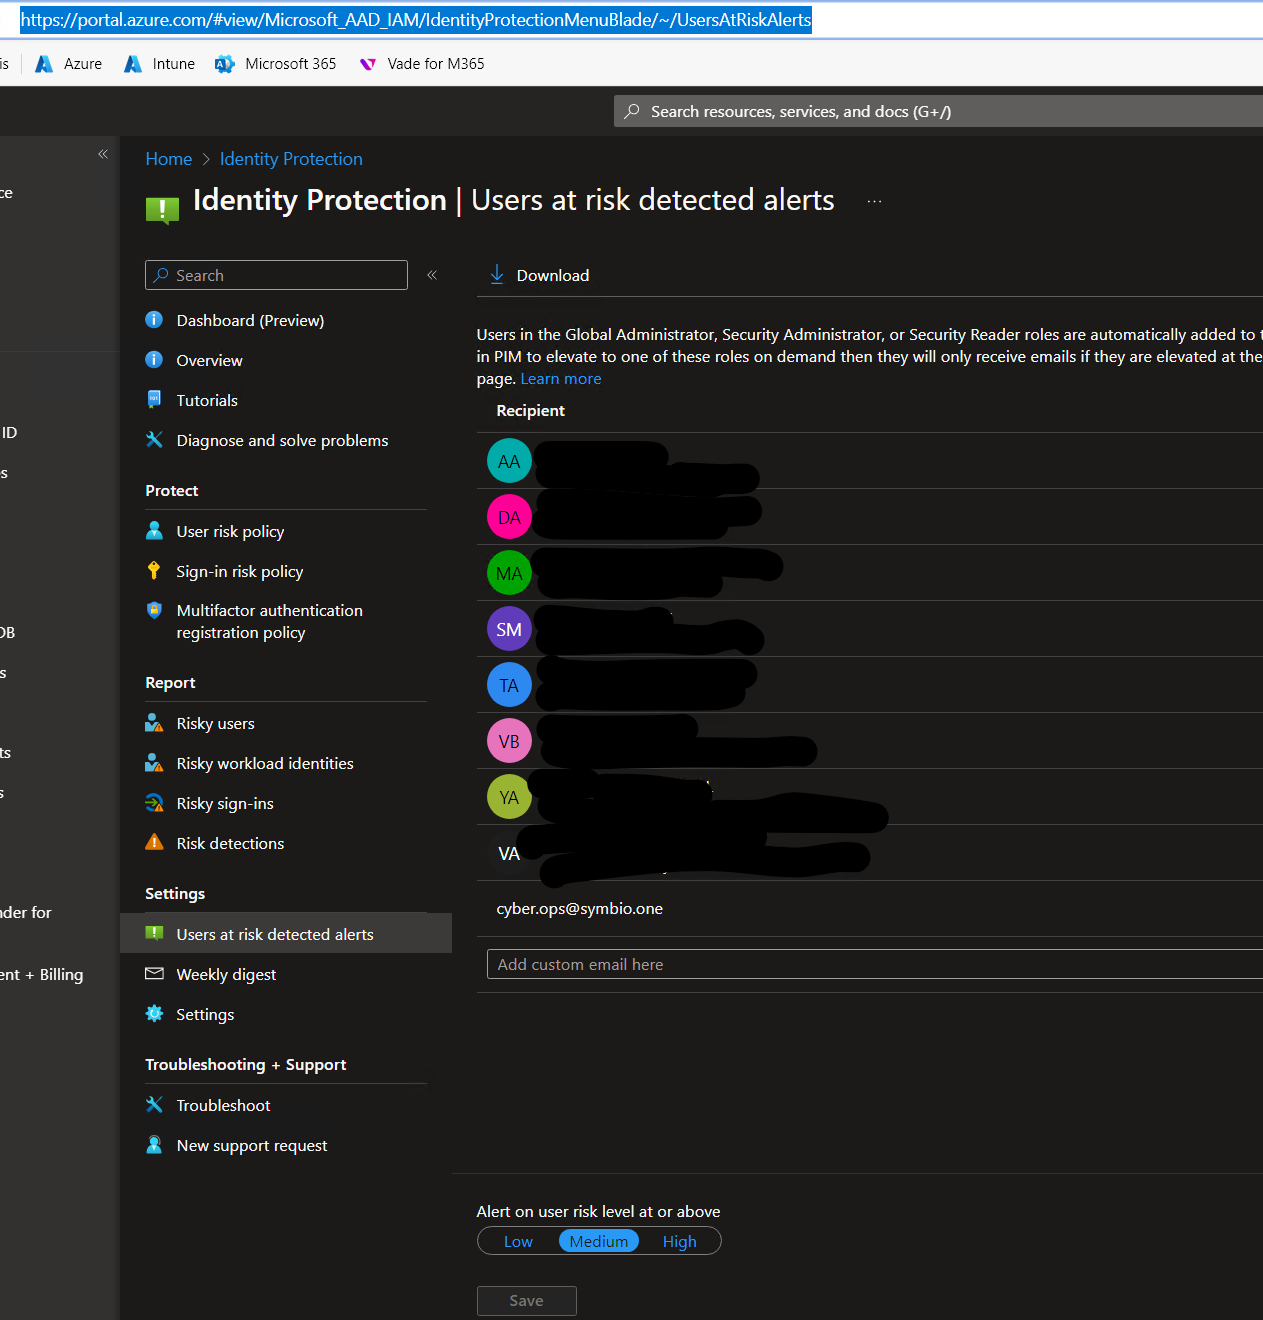Click the Download arrow icon

pyautogui.click(x=497, y=274)
